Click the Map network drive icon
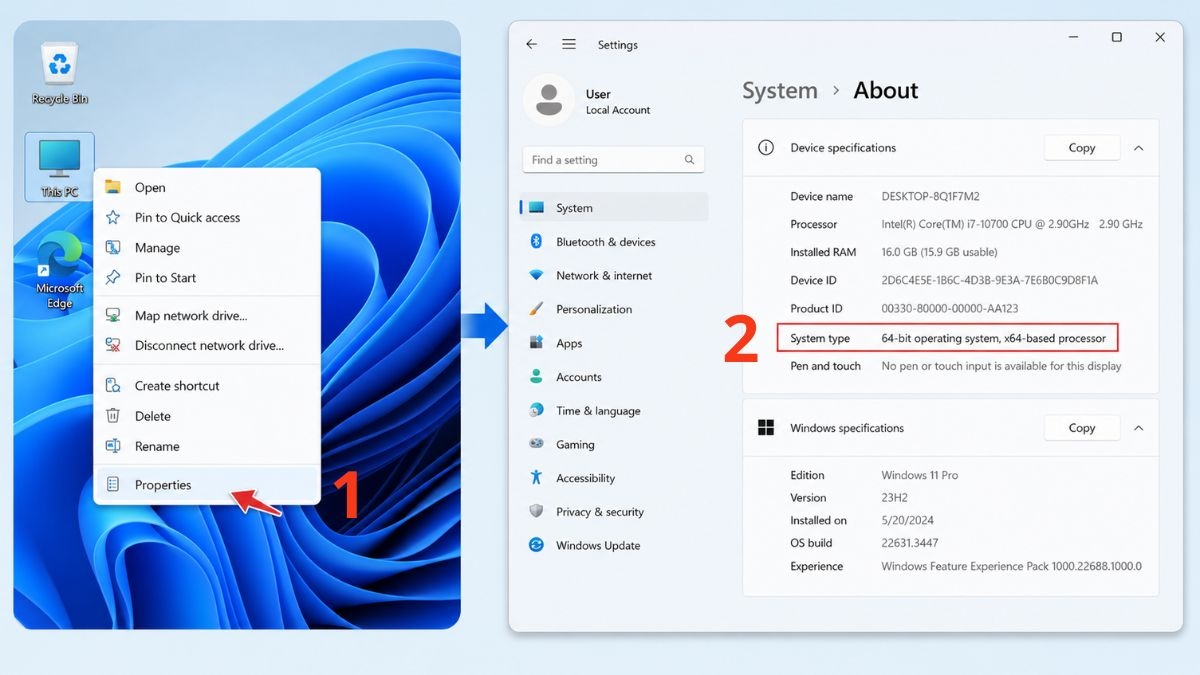The height and width of the screenshot is (675, 1200). coord(113,315)
